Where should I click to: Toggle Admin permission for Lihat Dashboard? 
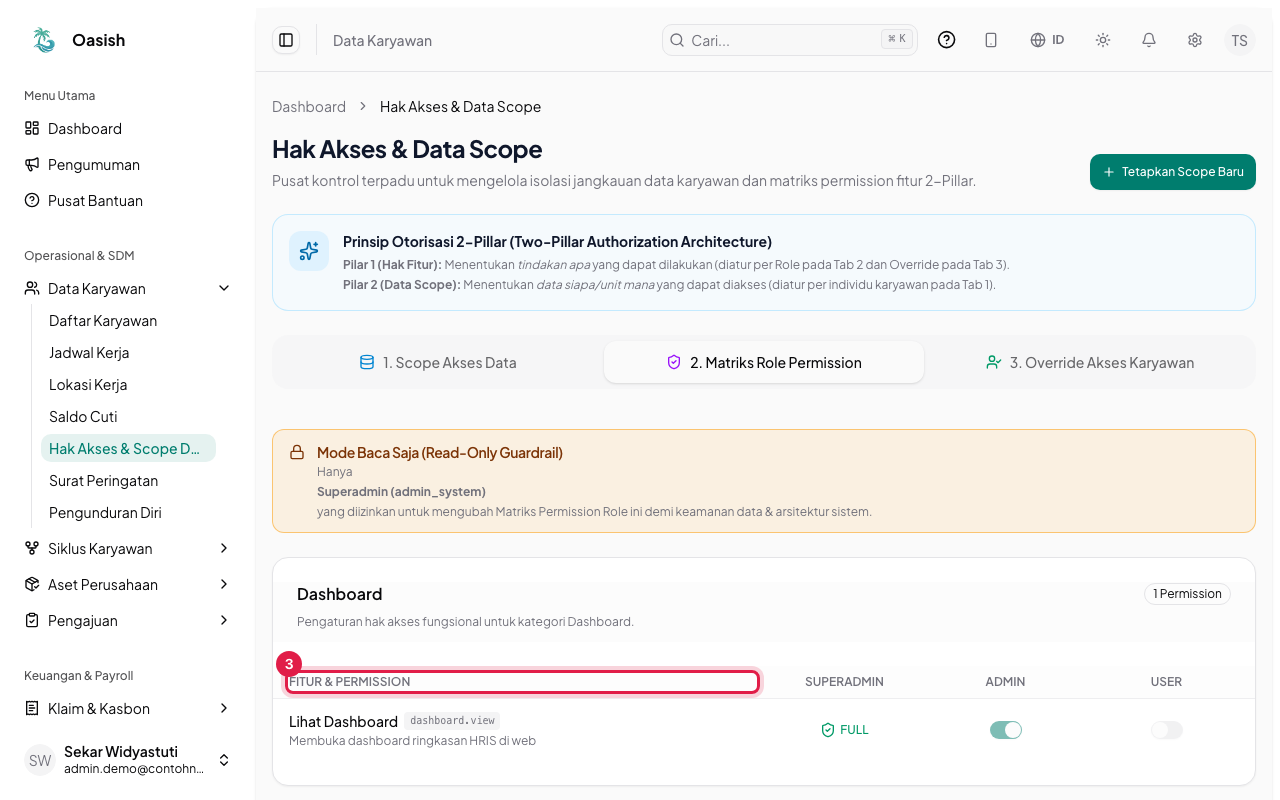pyautogui.click(x=1005, y=730)
